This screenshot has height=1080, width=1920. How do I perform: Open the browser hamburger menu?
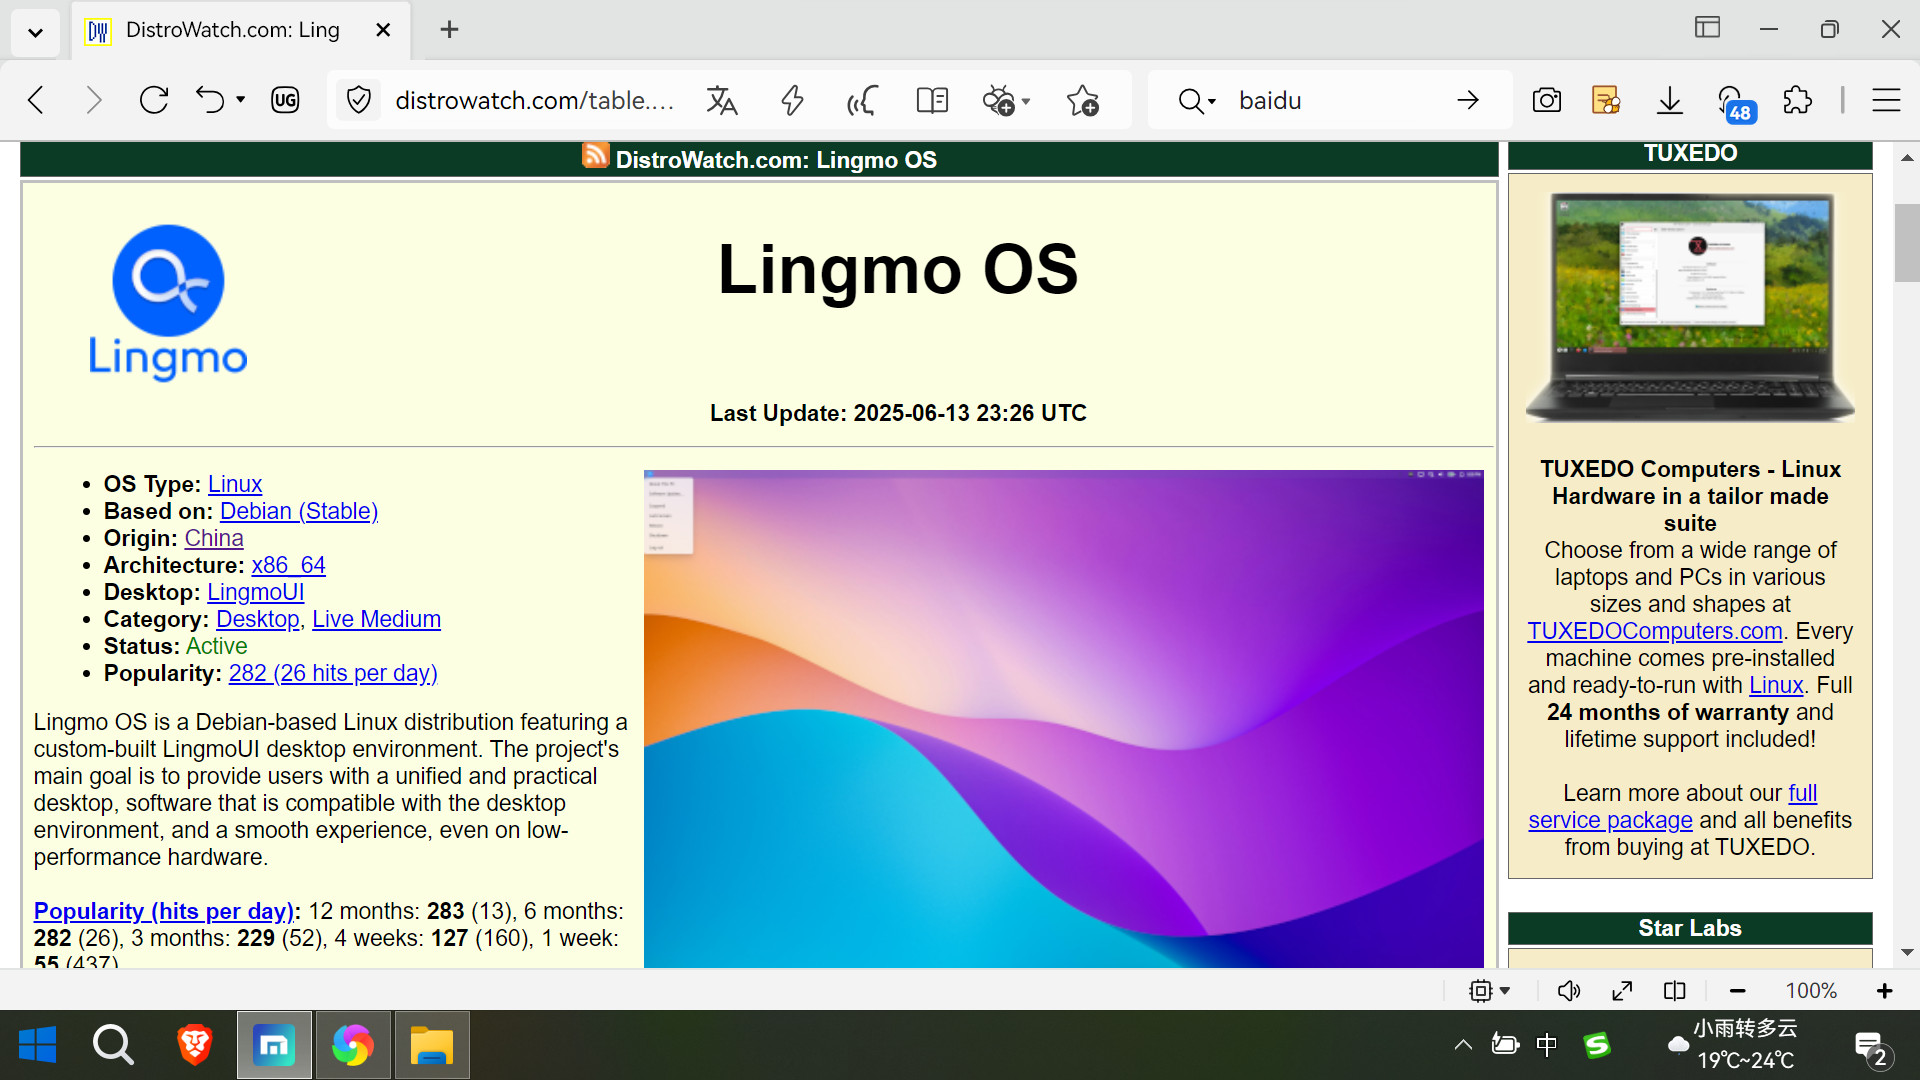point(1886,100)
